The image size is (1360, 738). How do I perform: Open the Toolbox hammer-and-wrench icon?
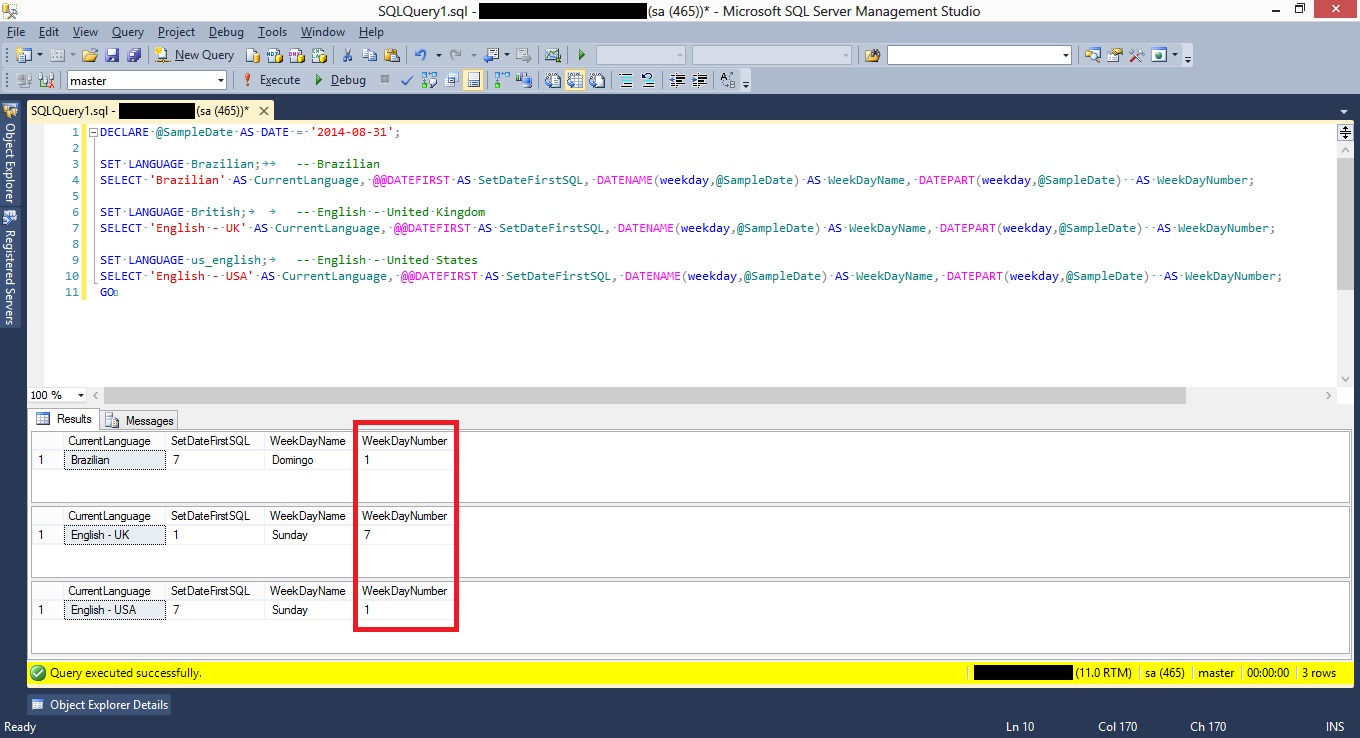pyautogui.click(x=1136, y=55)
